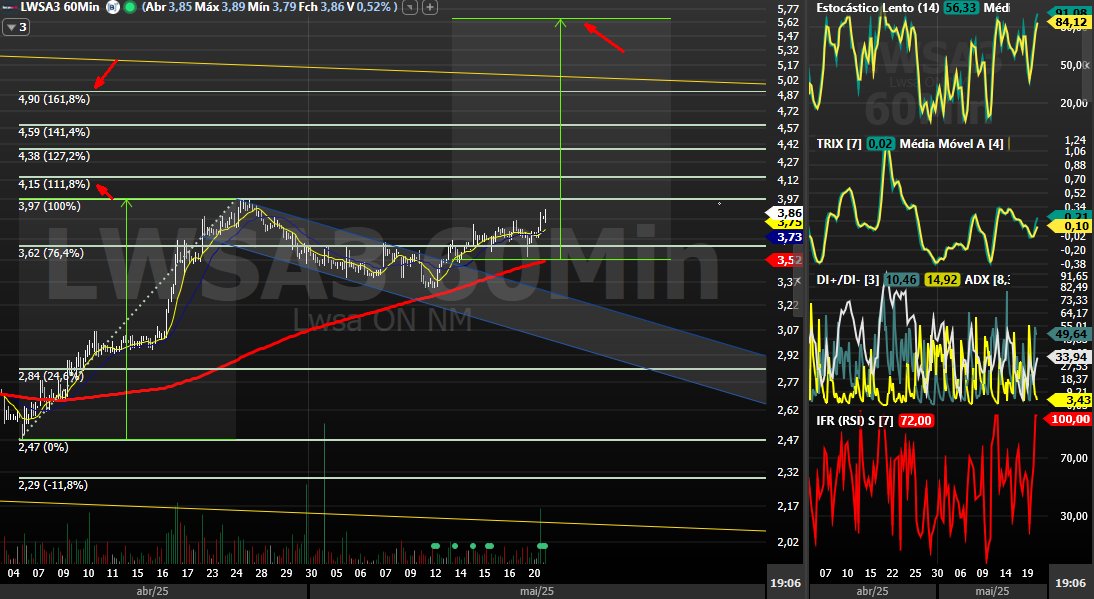Click the white 3,86 last price tag

785,213
